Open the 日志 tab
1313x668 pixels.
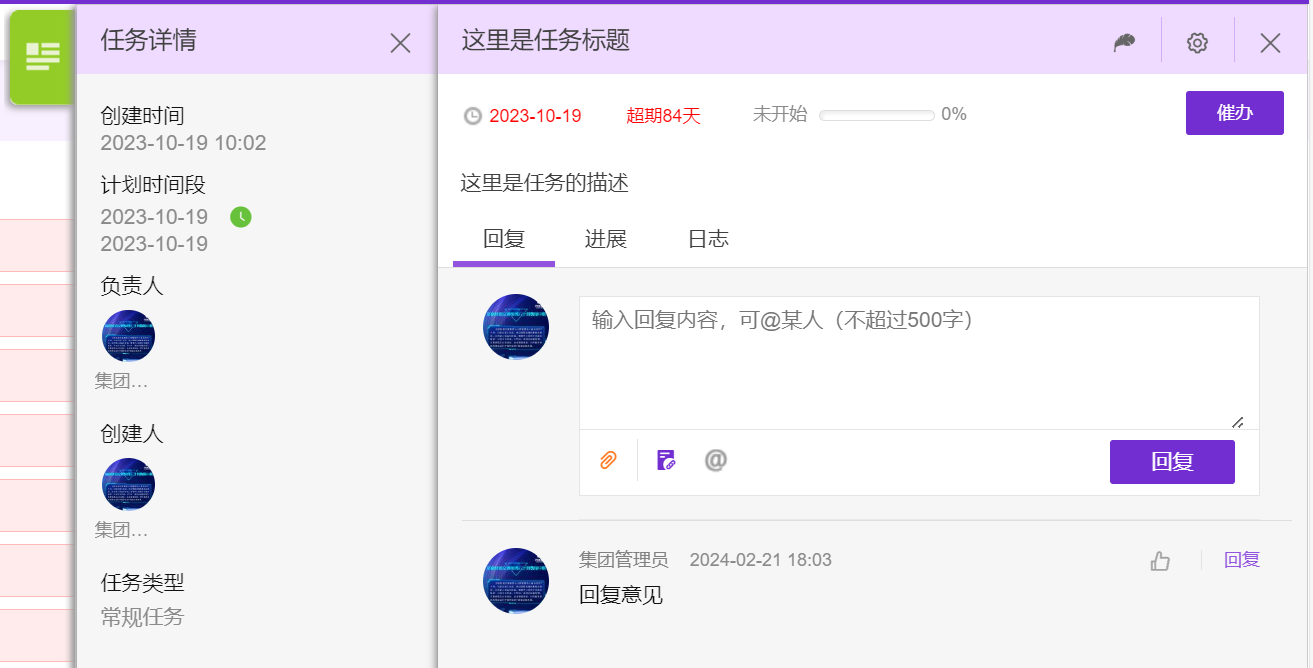(x=708, y=239)
